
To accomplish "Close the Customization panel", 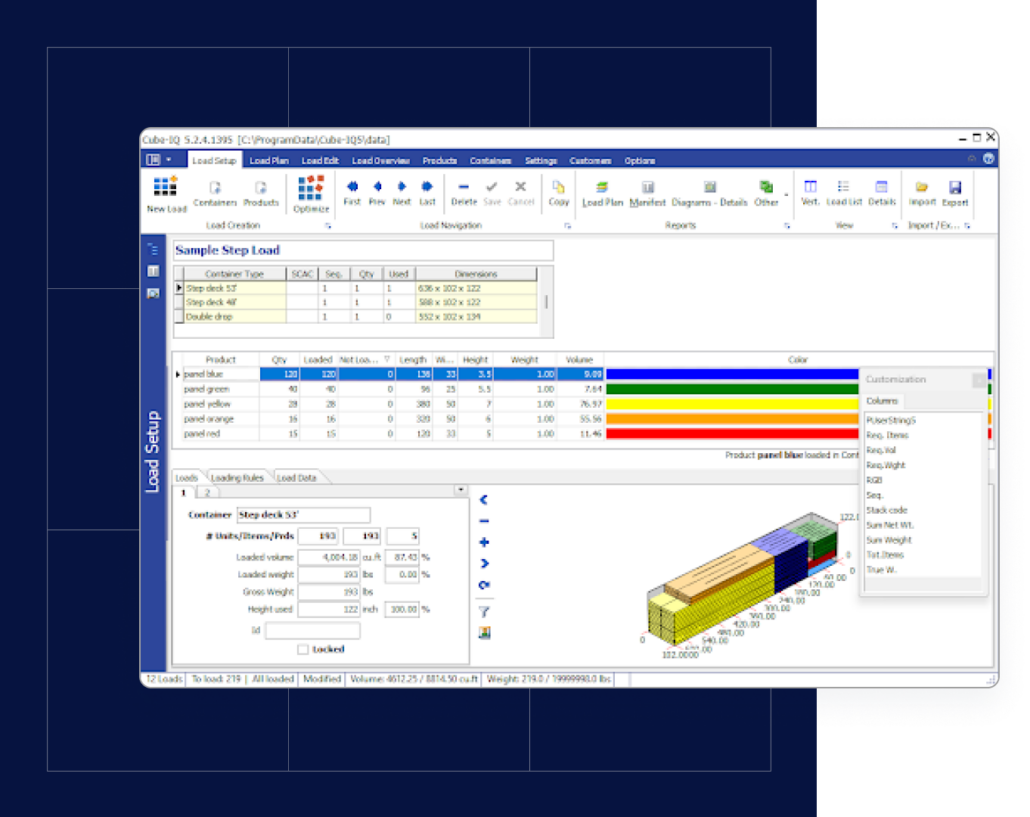I will (x=978, y=380).
